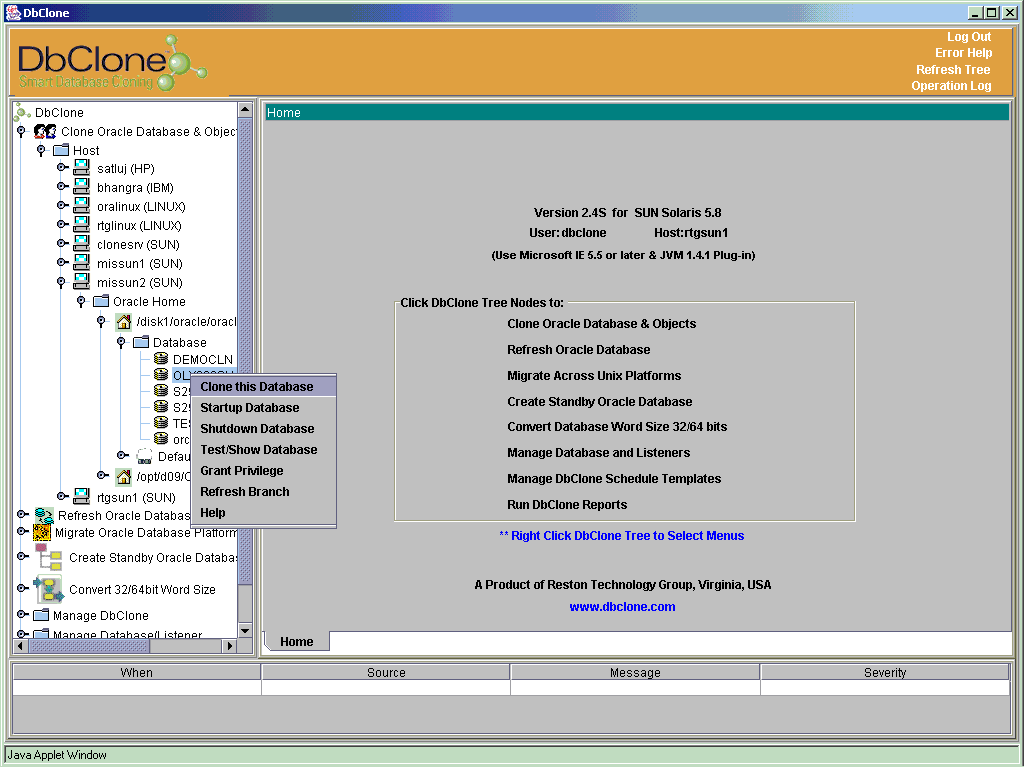1024x768 pixels.
Task: Collapse the Database folder node
Action: [x=121, y=342]
